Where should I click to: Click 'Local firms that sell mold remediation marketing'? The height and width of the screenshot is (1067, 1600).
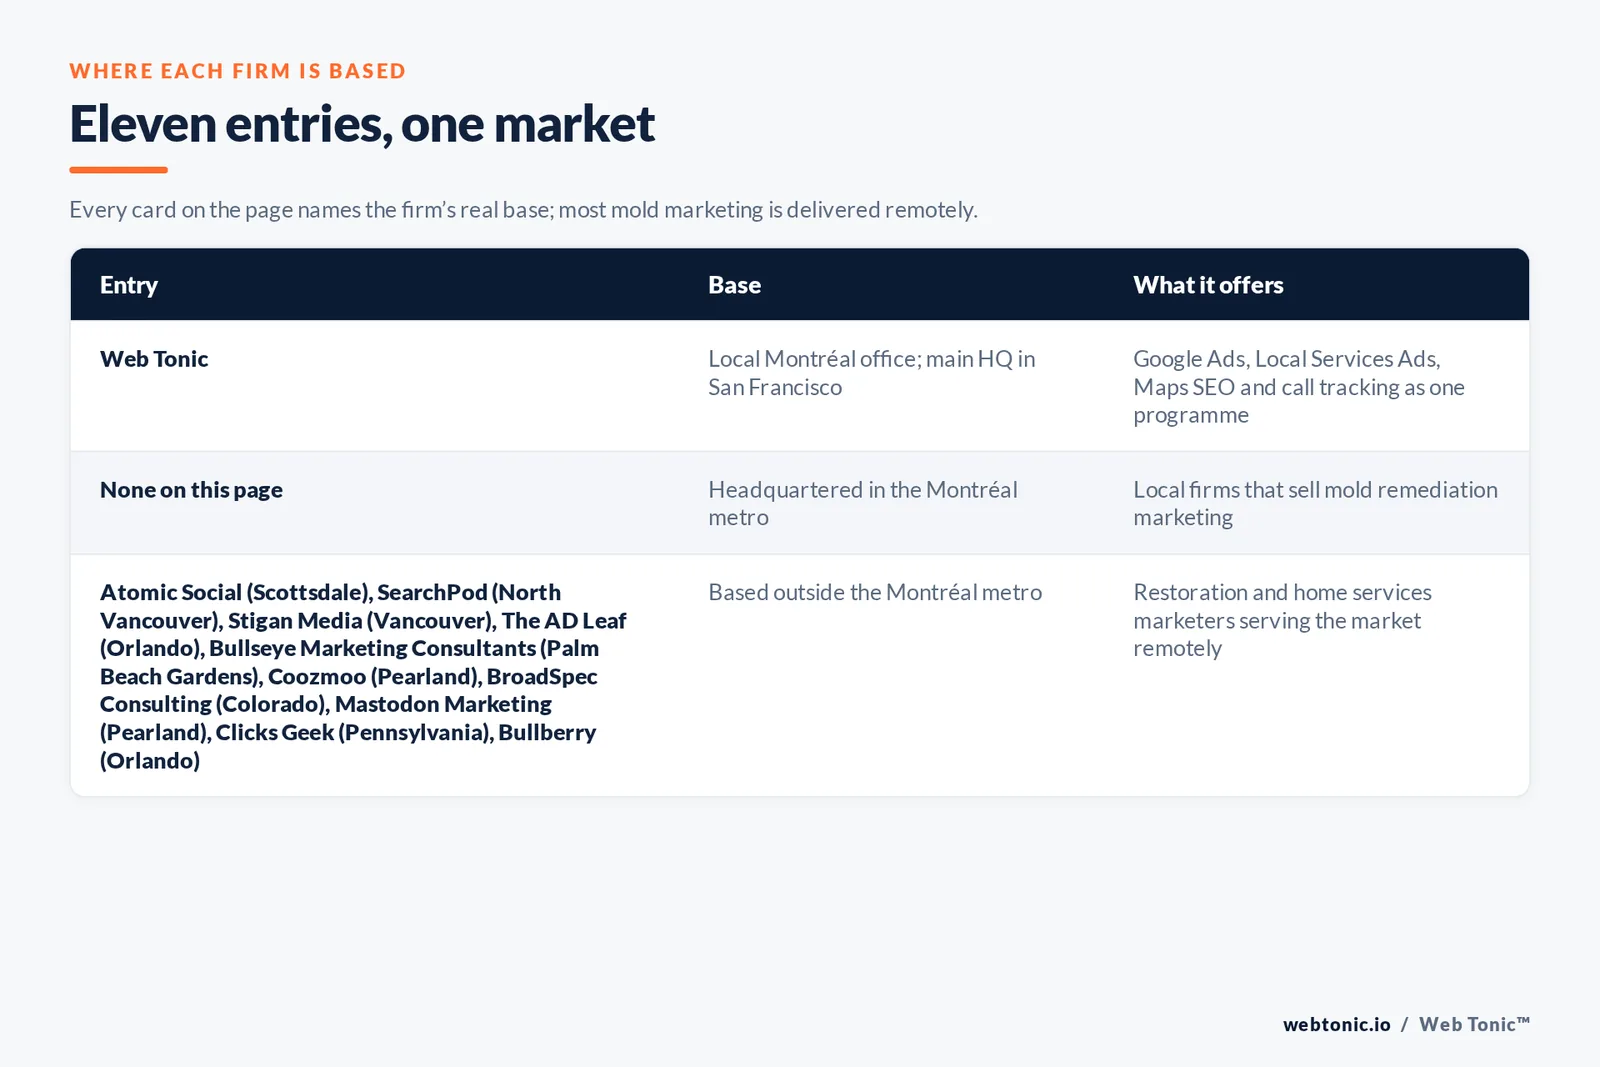click(1315, 503)
